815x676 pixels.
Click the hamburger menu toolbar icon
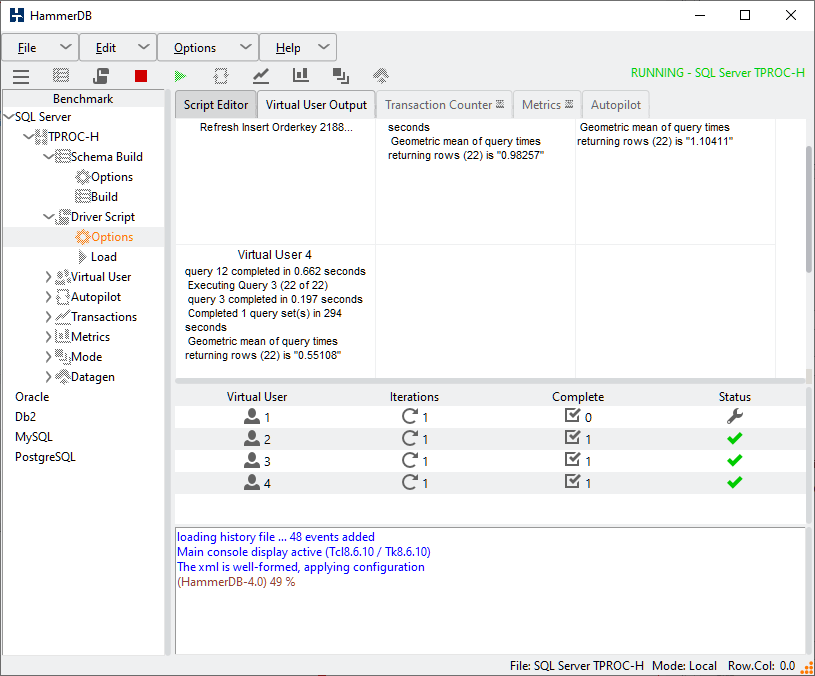21,76
